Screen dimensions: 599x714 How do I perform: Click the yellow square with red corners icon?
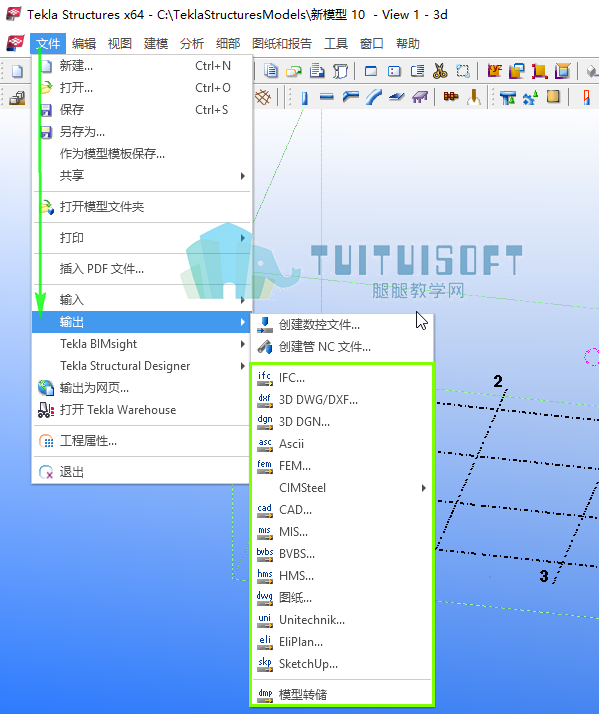point(539,71)
